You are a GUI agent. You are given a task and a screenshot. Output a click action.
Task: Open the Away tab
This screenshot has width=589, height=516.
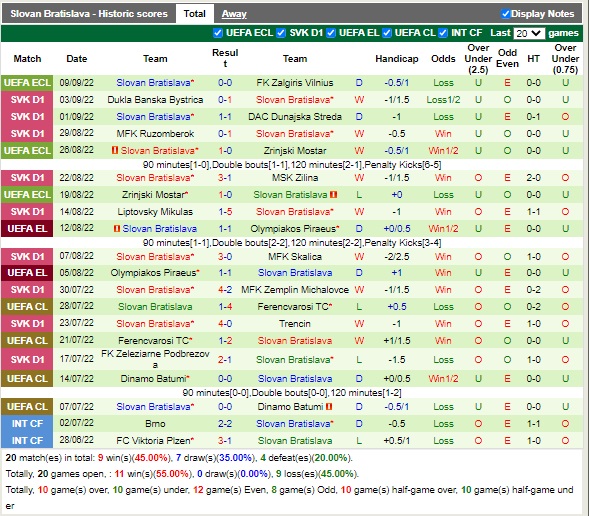coord(234,14)
